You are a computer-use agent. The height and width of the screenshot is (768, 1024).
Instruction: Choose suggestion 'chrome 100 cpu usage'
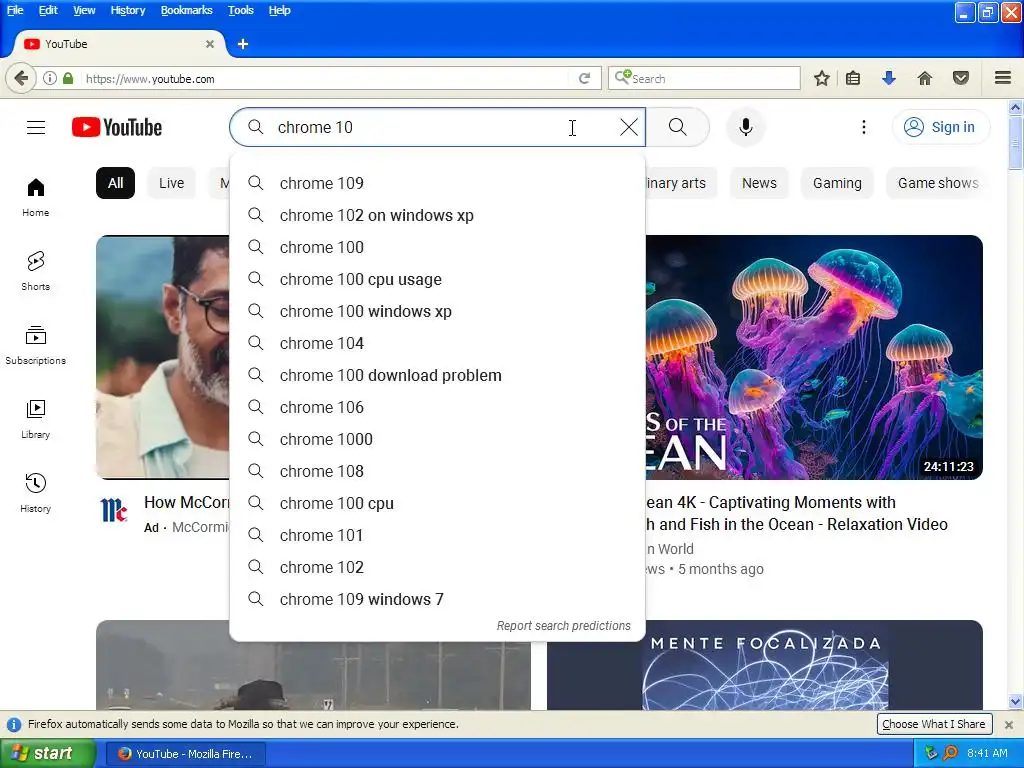pos(438,279)
